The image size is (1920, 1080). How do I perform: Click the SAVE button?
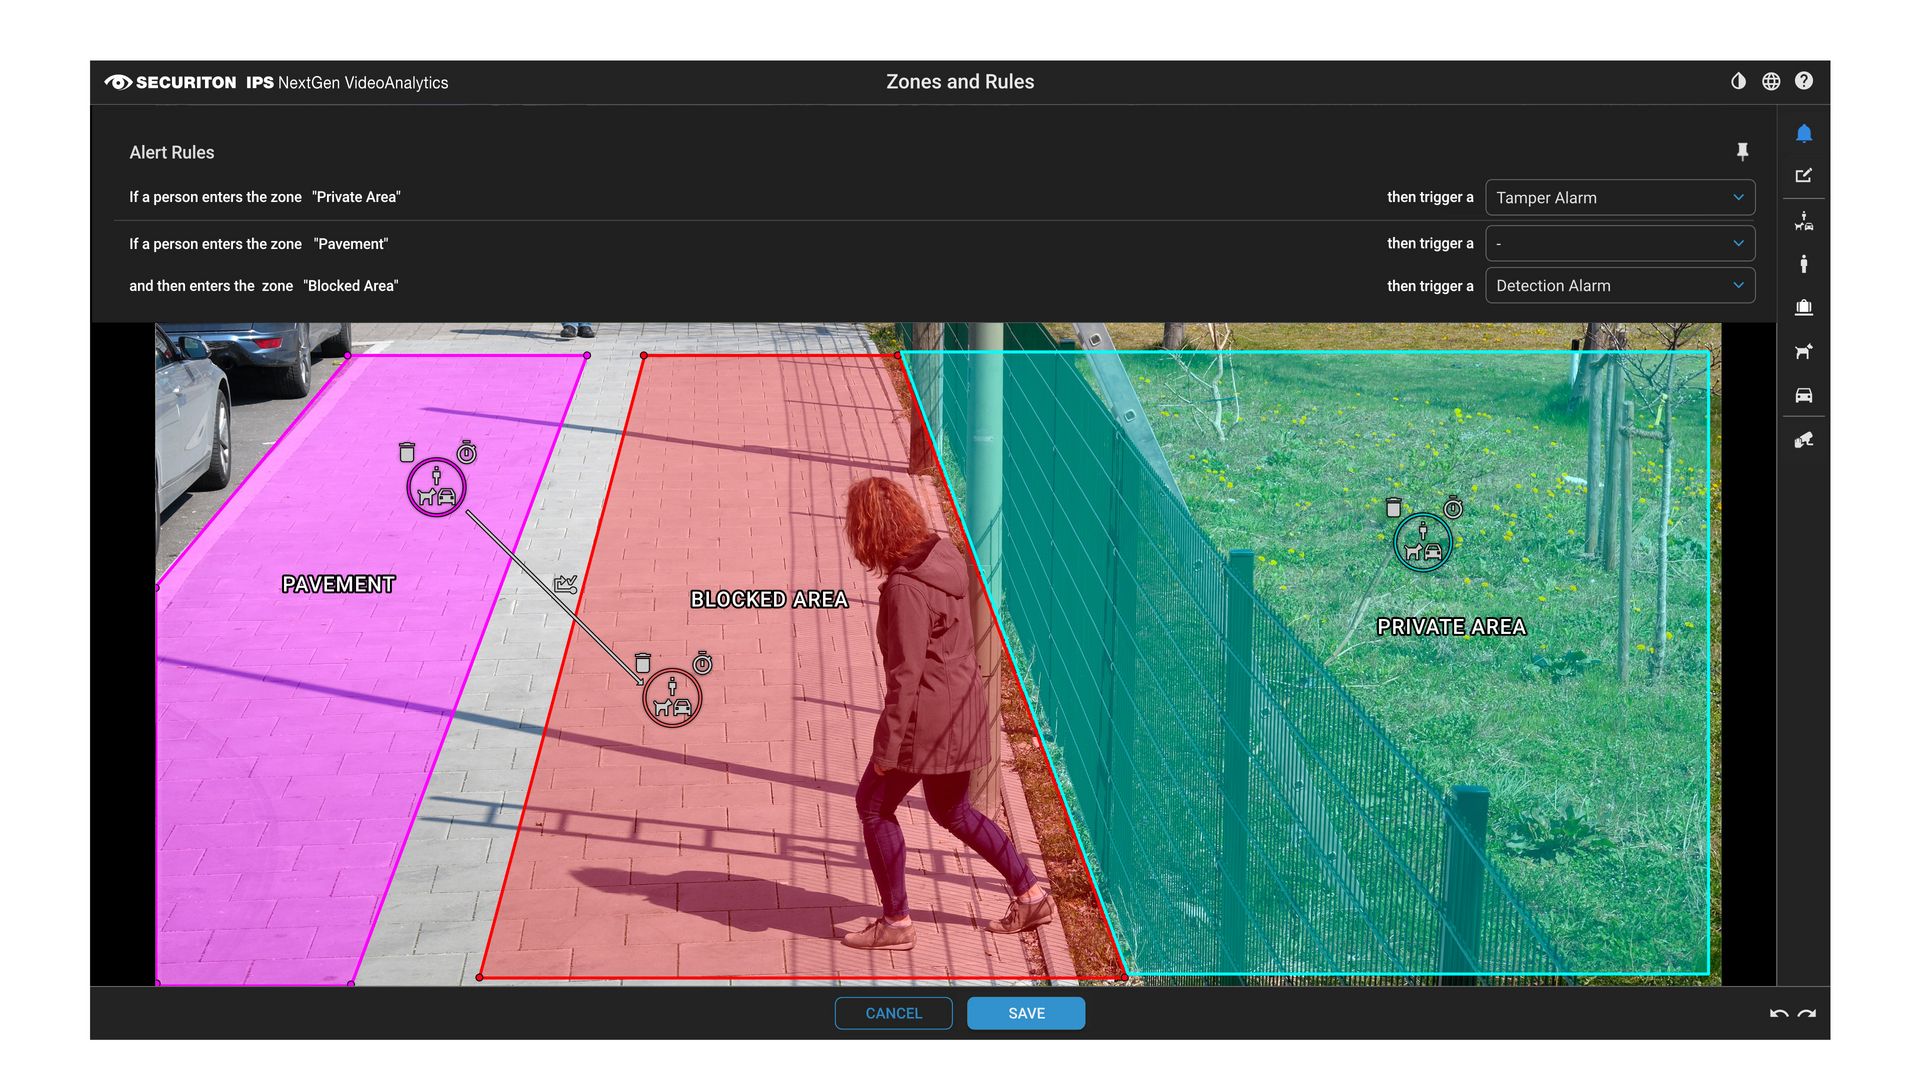1026,1013
